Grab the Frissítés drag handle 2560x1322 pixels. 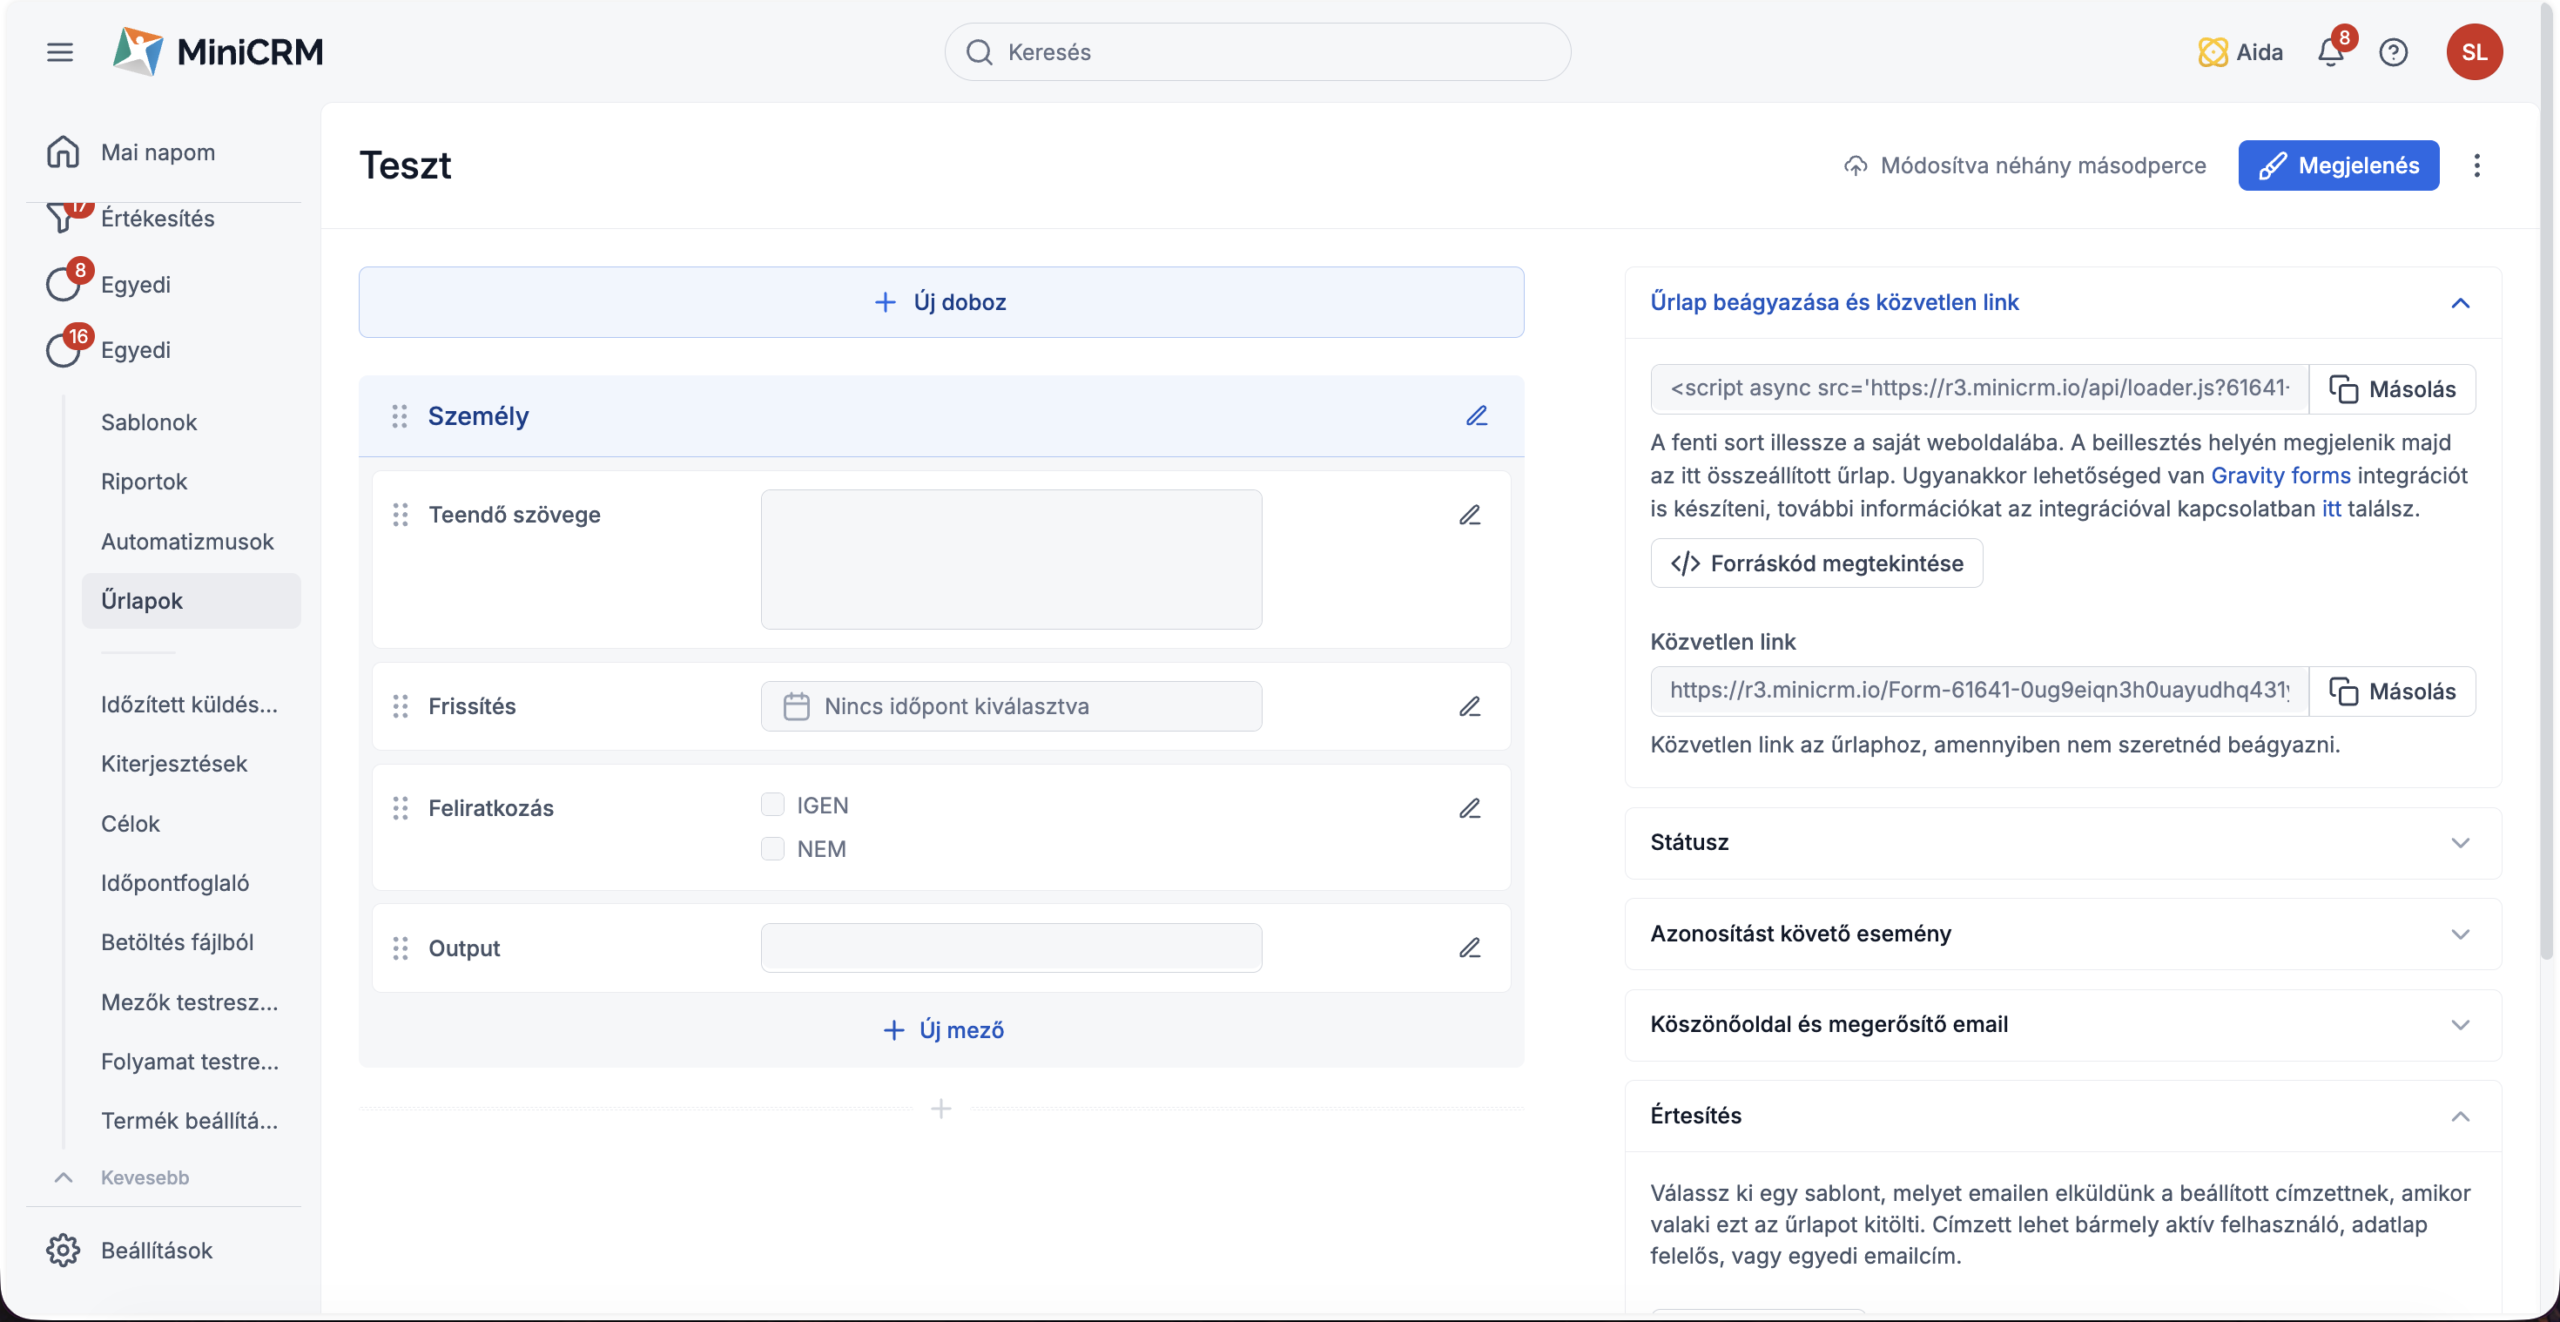tap(400, 707)
